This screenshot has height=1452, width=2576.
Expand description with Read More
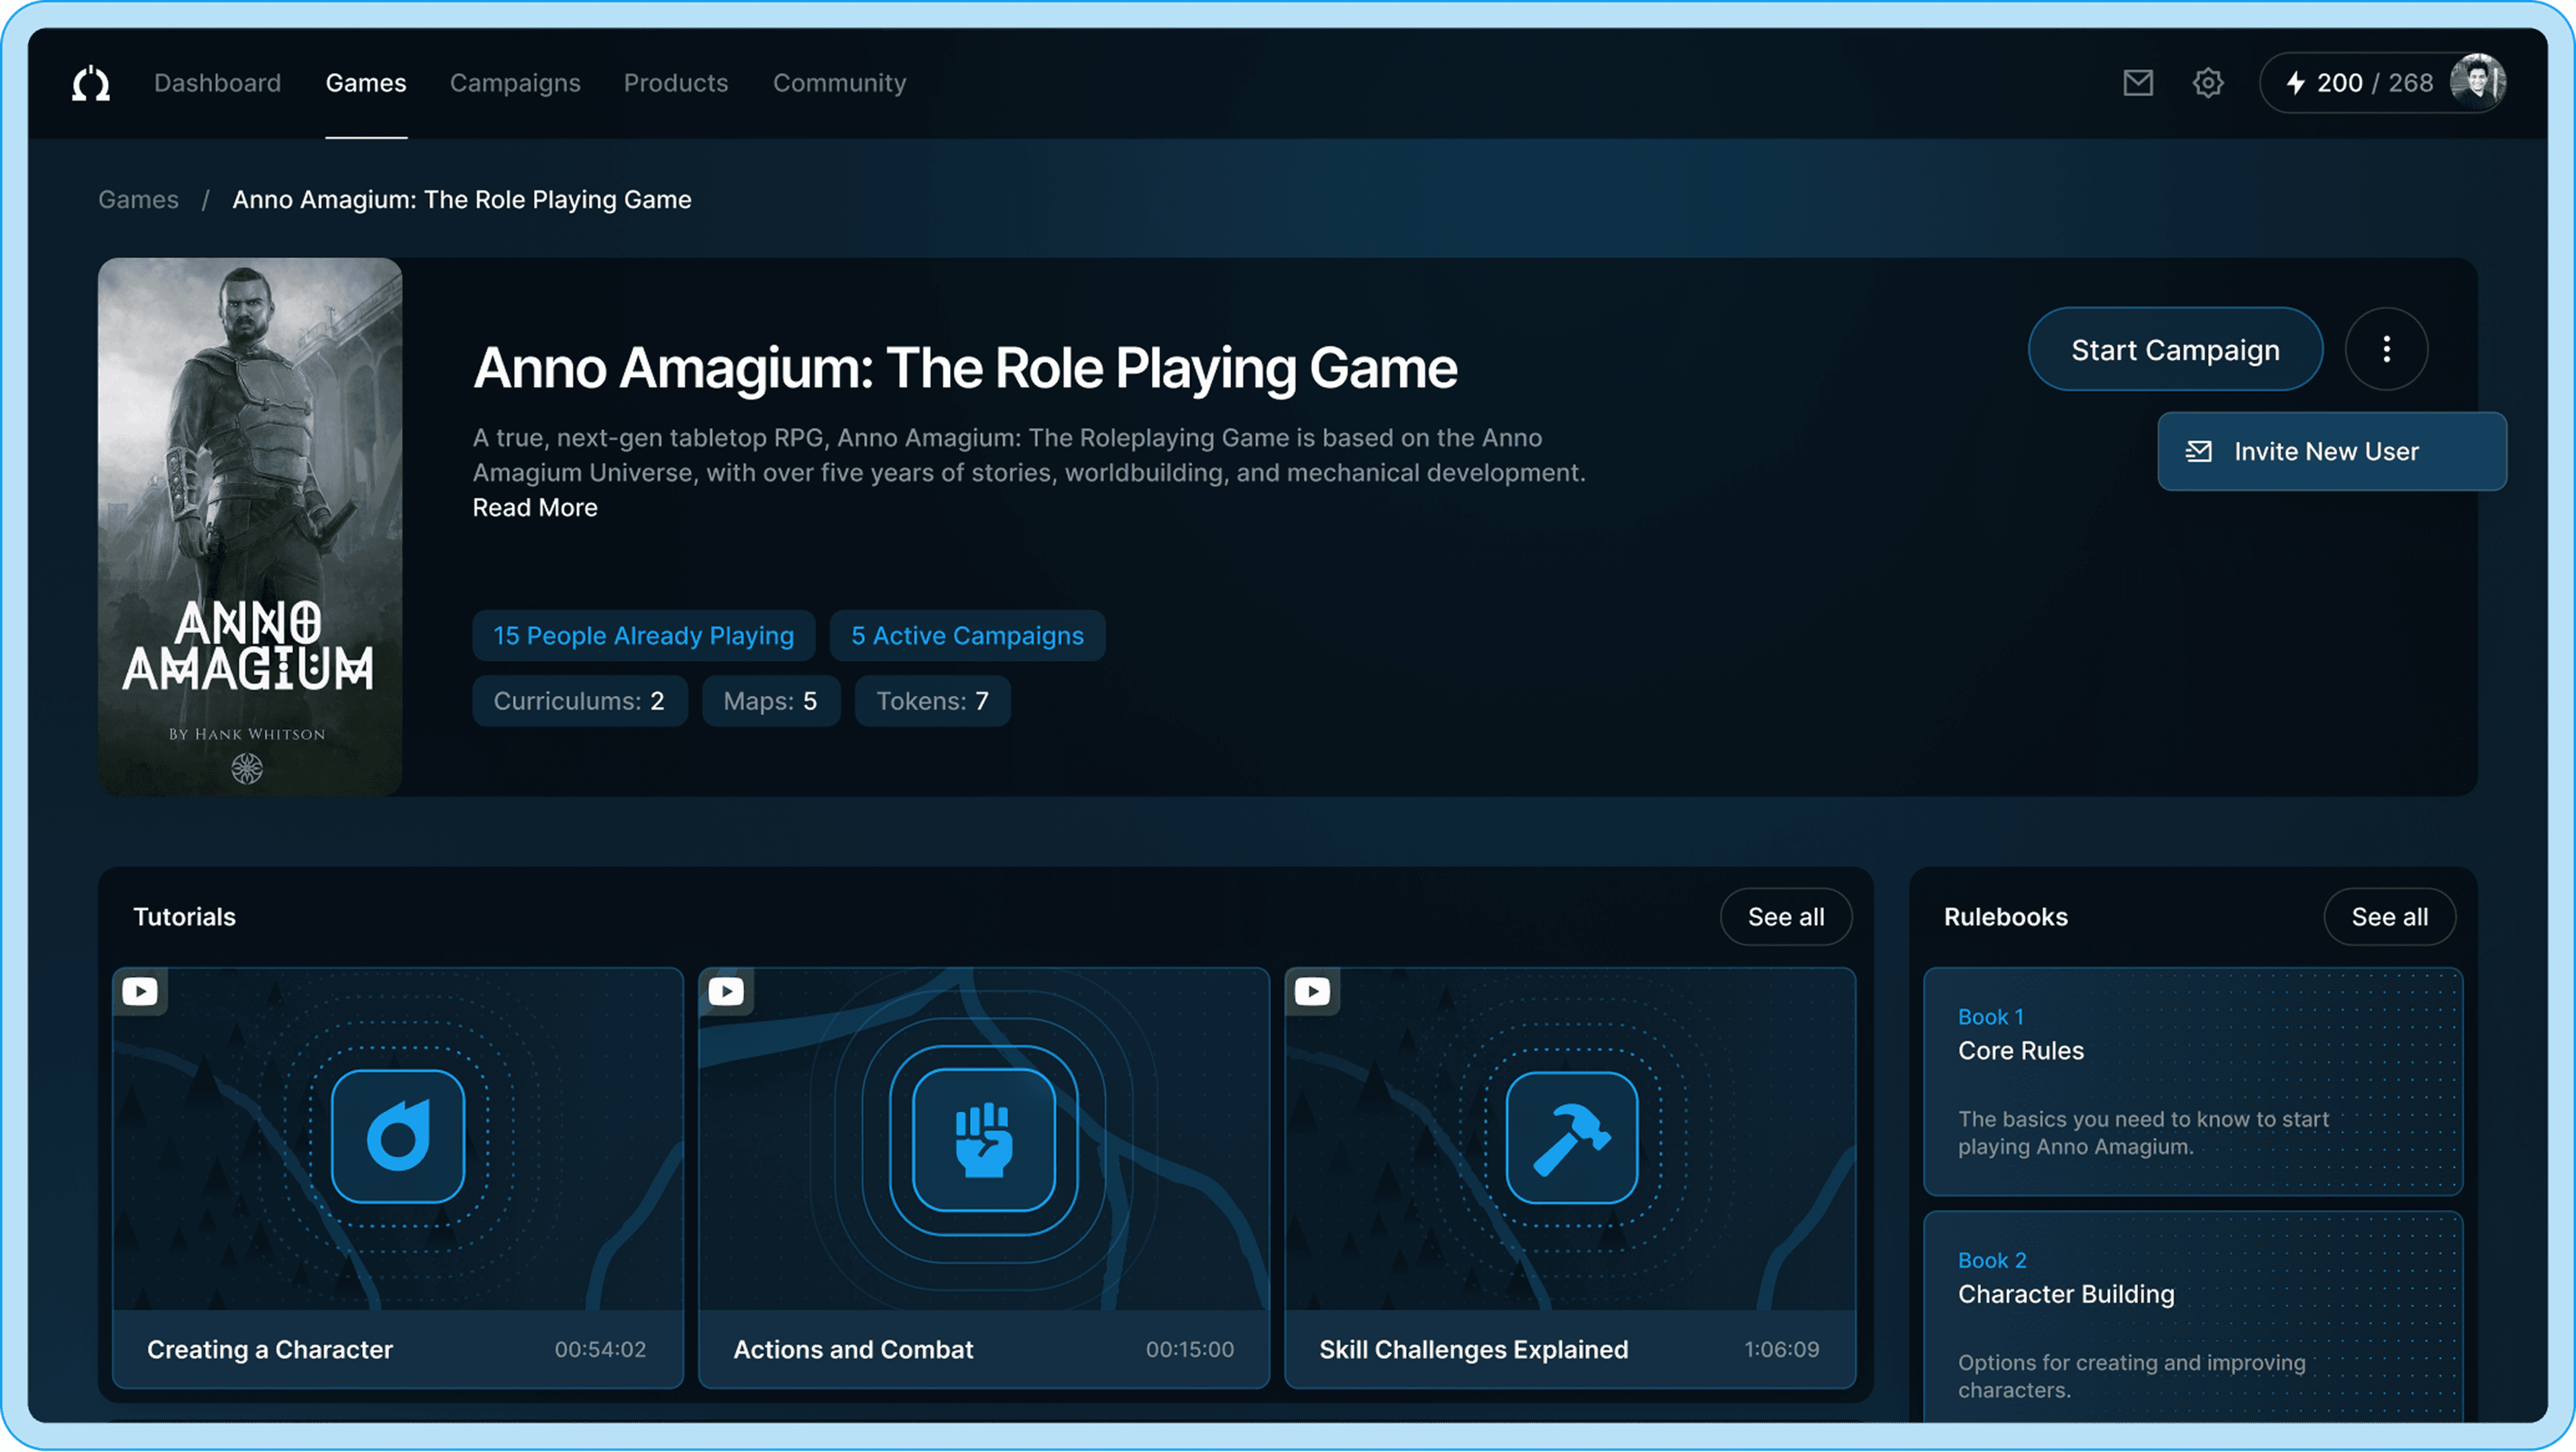pos(535,508)
